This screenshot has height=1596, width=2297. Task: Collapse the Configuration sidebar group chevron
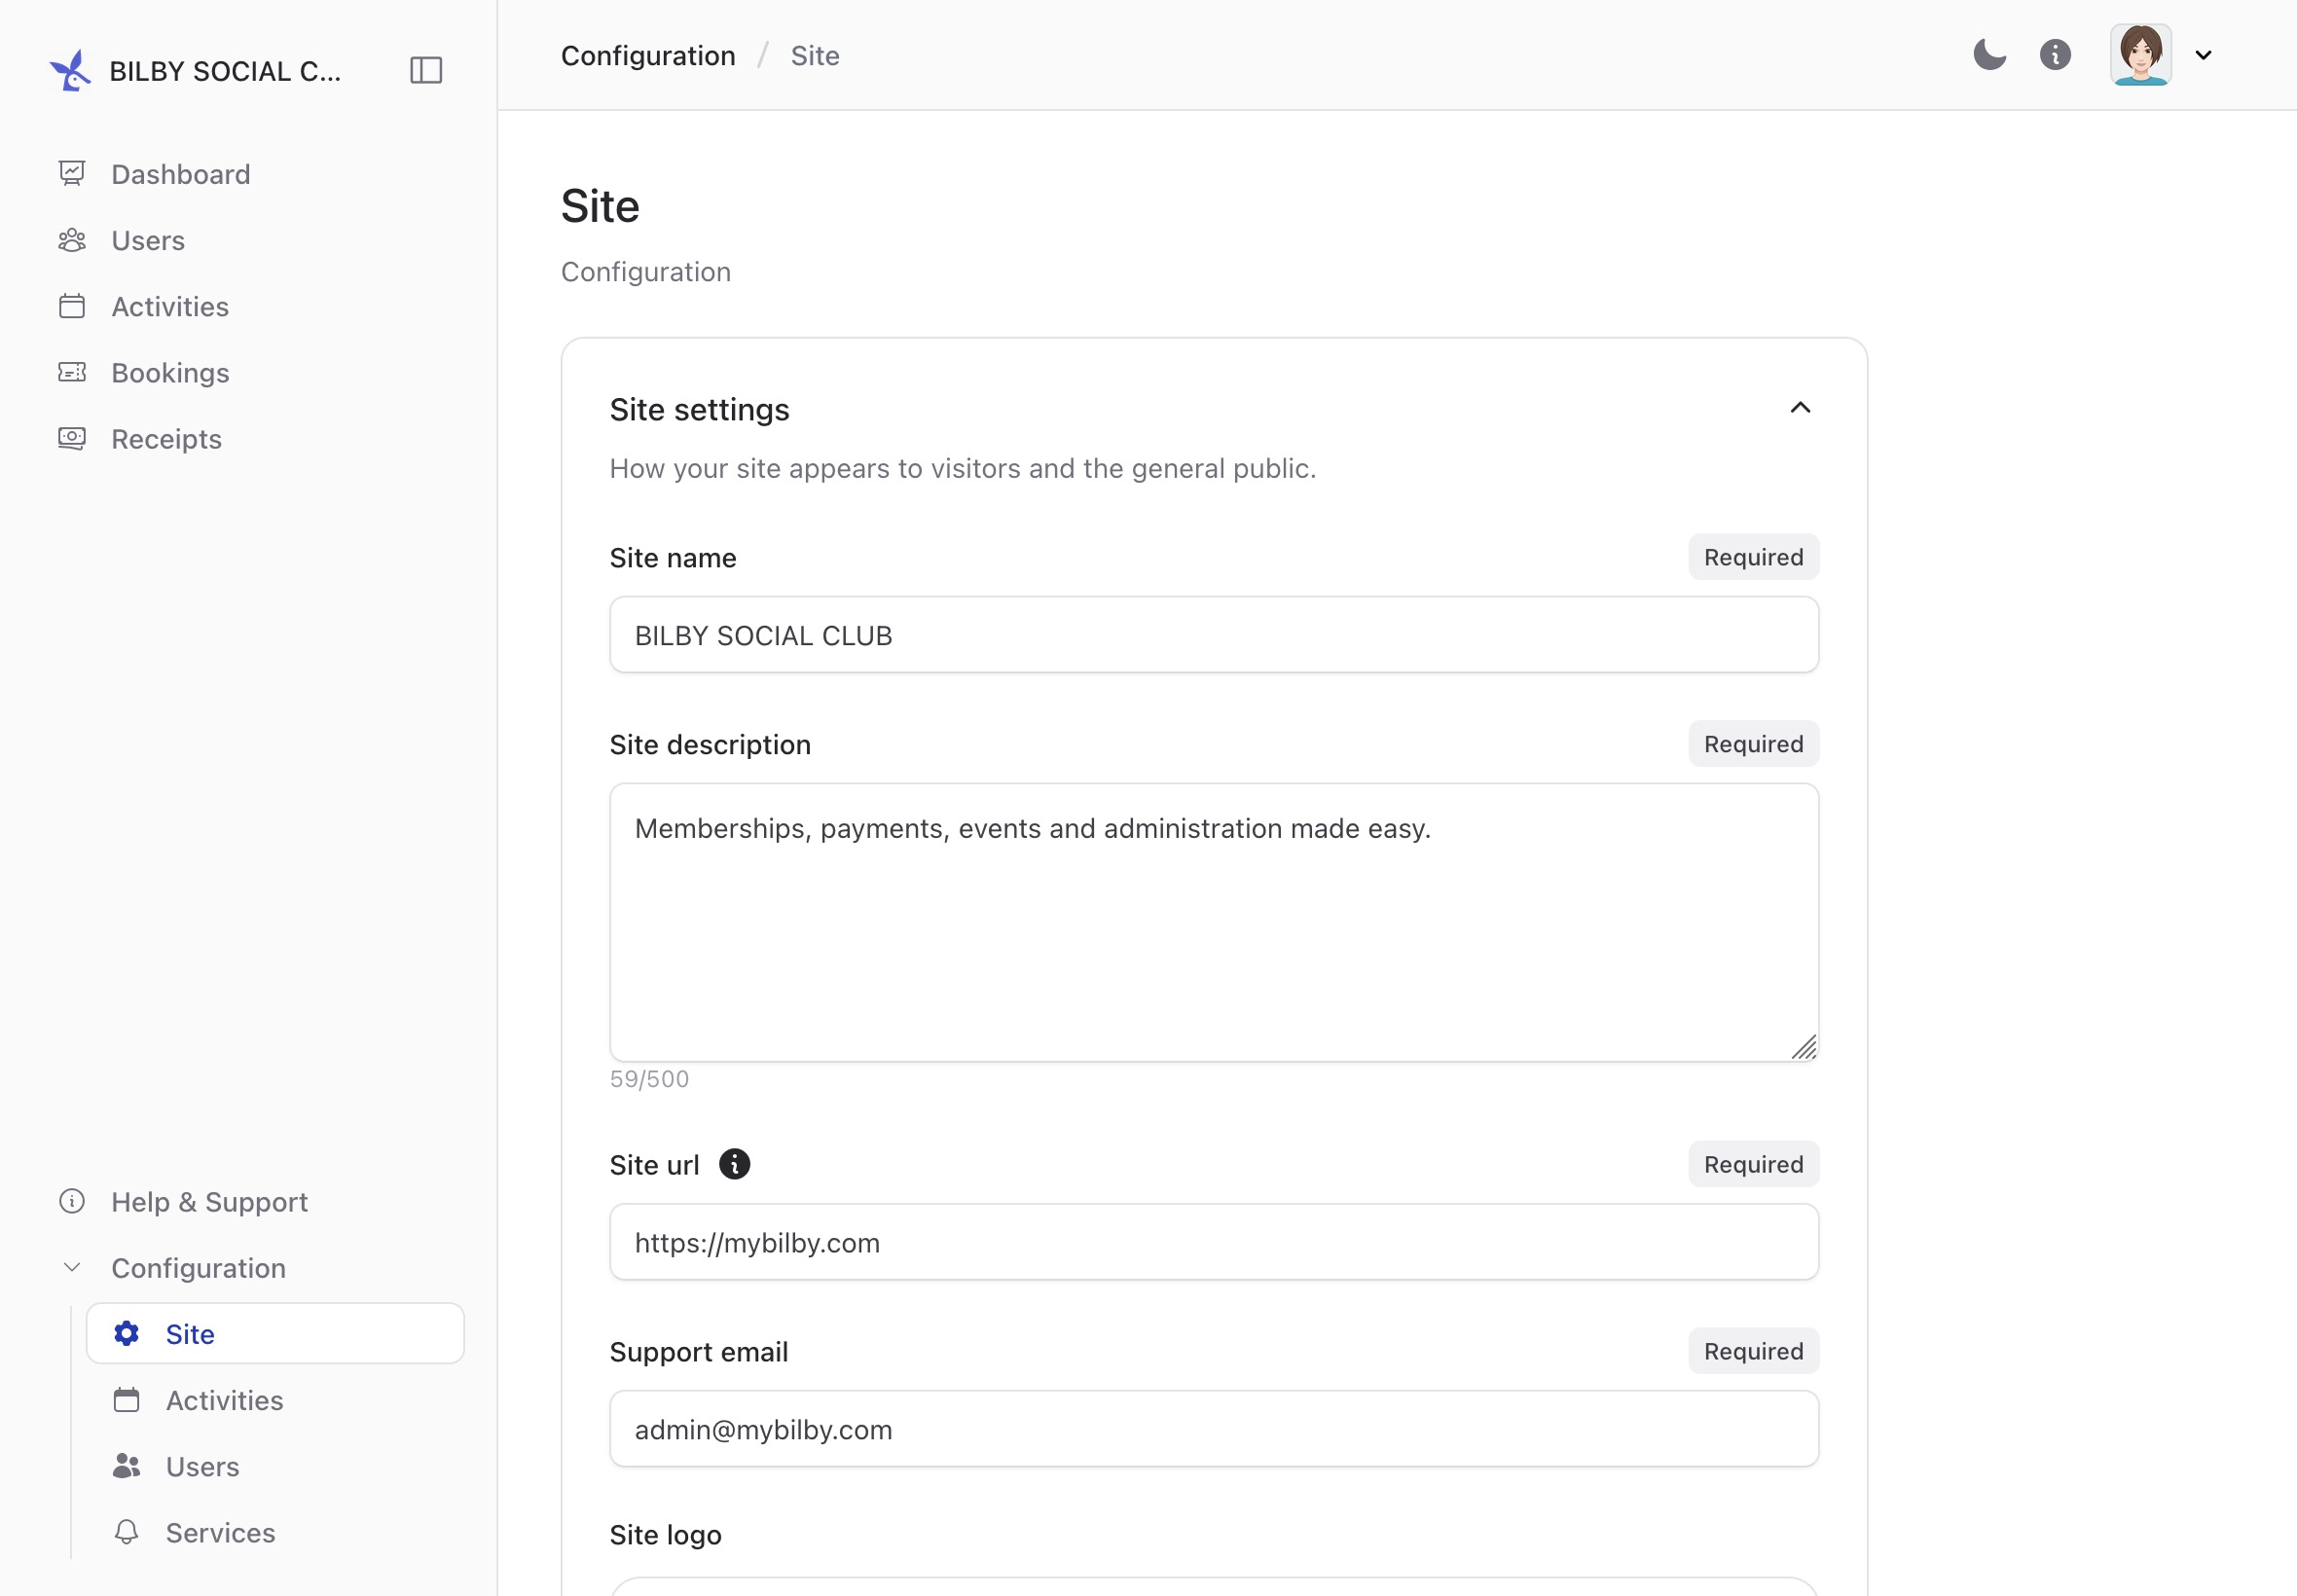[x=72, y=1267]
